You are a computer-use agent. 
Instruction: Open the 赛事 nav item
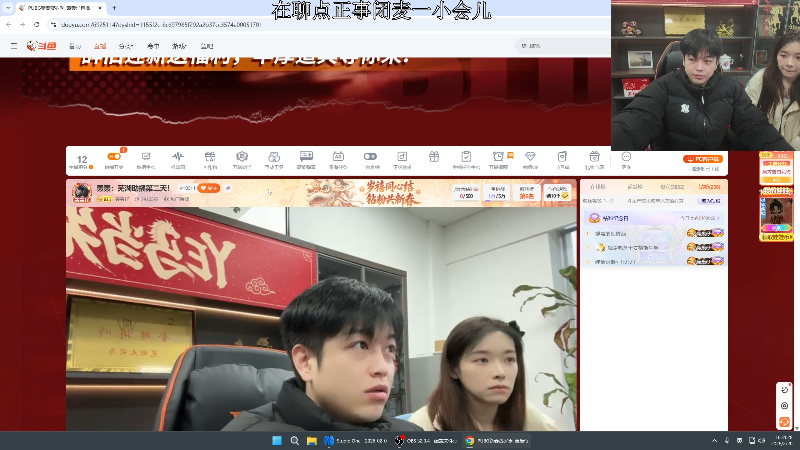pyautogui.click(x=153, y=46)
